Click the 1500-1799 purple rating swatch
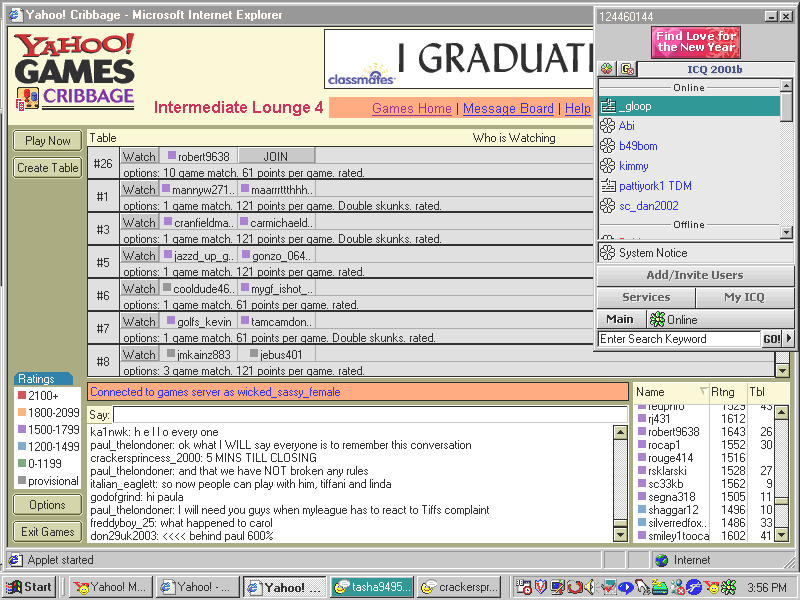Viewport: 800px width, 600px height. click(x=21, y=429)
